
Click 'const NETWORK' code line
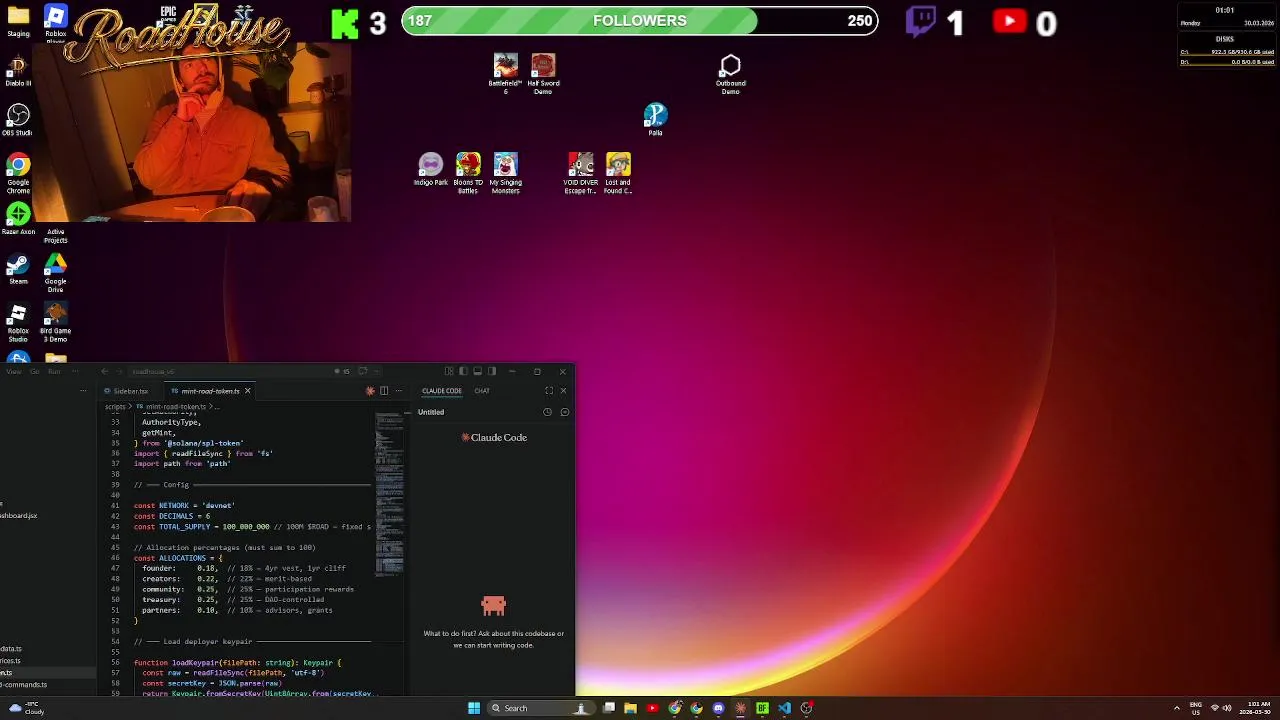pos(184,506)
